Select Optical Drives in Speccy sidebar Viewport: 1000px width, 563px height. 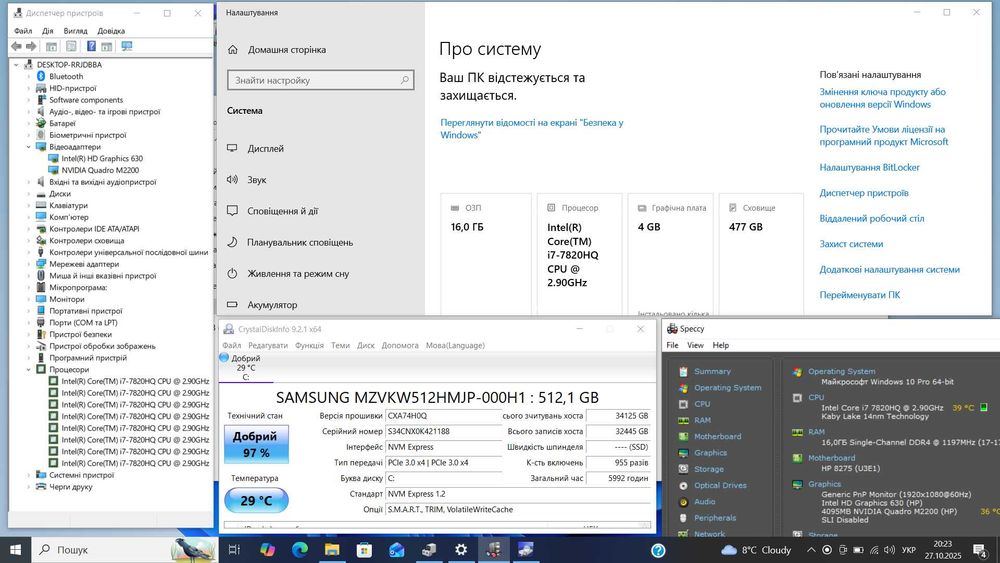719,485
